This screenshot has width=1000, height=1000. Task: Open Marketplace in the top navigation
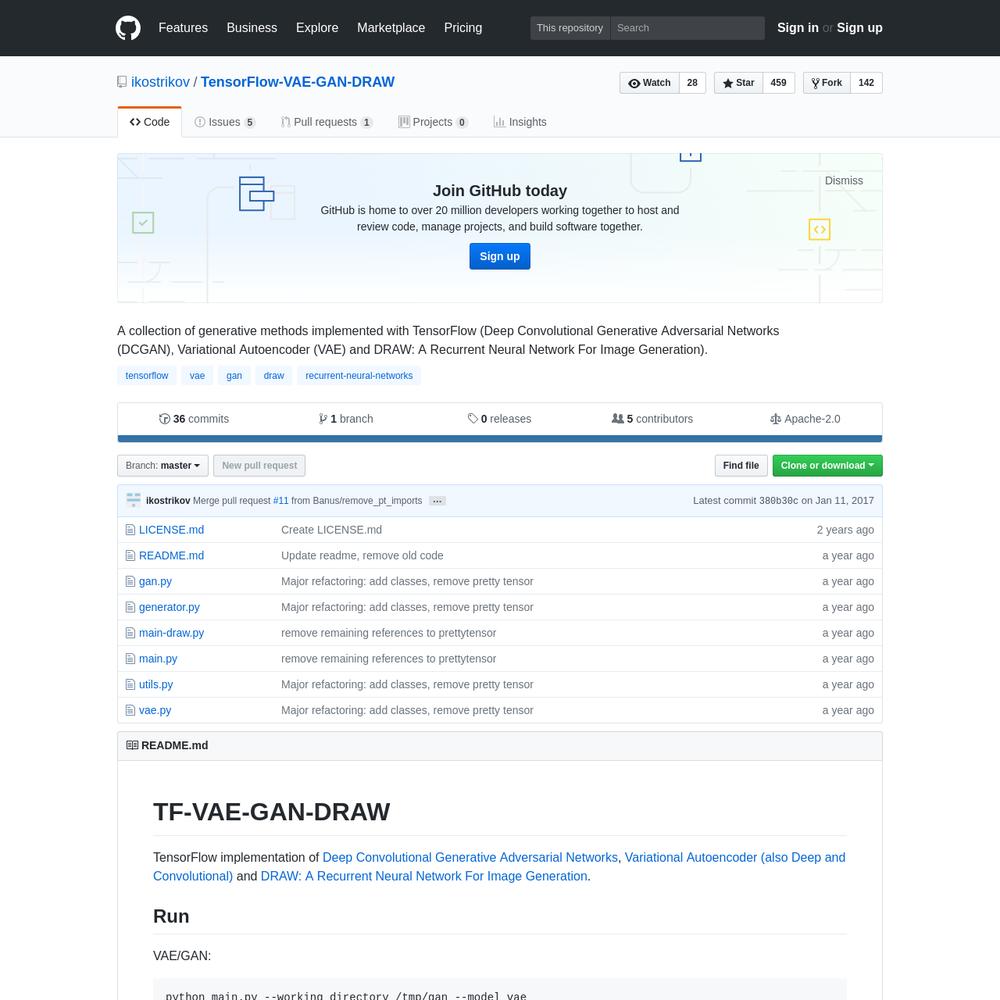click(391, 28)
